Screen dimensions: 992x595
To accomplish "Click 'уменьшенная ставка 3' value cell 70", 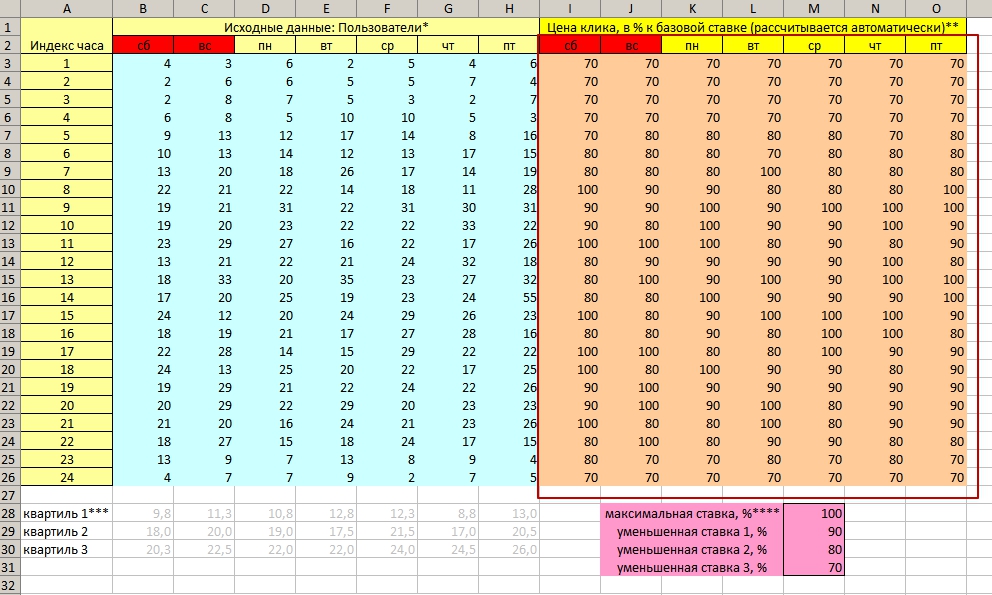I will (814, 567).
